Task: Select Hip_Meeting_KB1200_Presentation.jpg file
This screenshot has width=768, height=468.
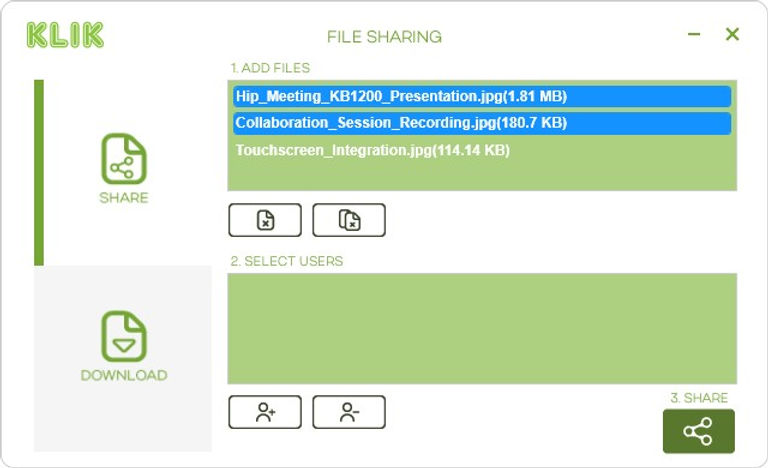Action: coord(401,97)
